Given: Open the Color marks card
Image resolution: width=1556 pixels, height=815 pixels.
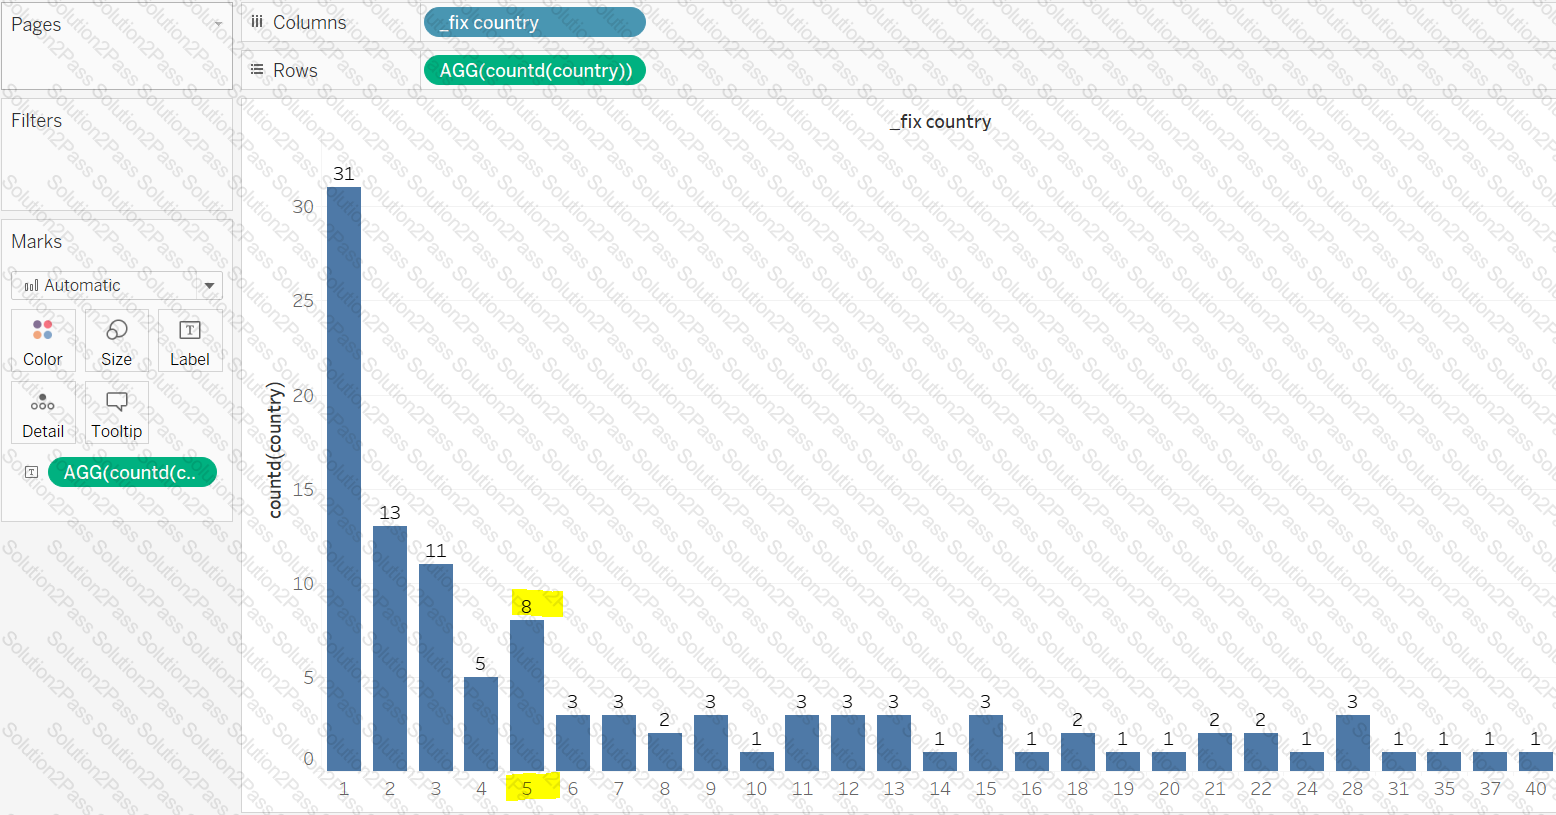Looking at the screenshot, I should pyautogui.click(x=43, y=341).
